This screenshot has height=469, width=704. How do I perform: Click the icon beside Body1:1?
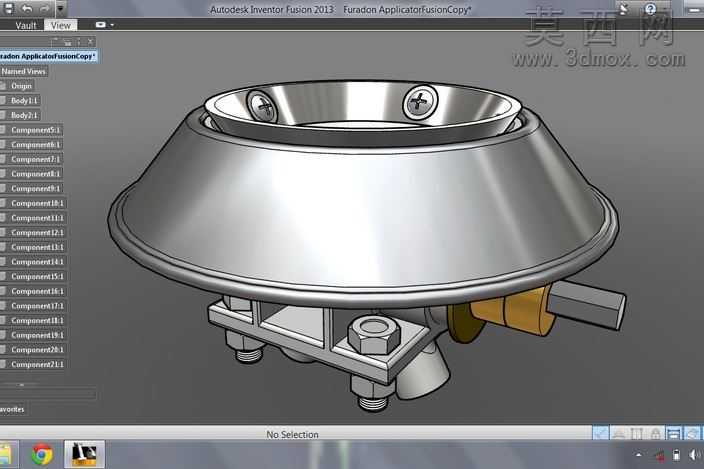pos(3,101)
